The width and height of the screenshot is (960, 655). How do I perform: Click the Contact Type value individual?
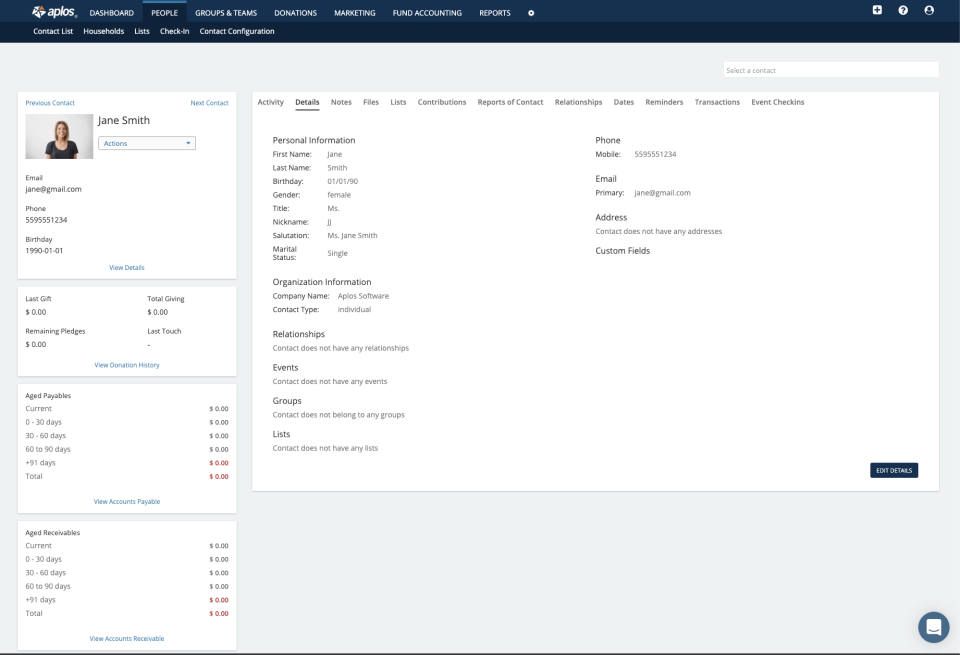coord(354,310)
